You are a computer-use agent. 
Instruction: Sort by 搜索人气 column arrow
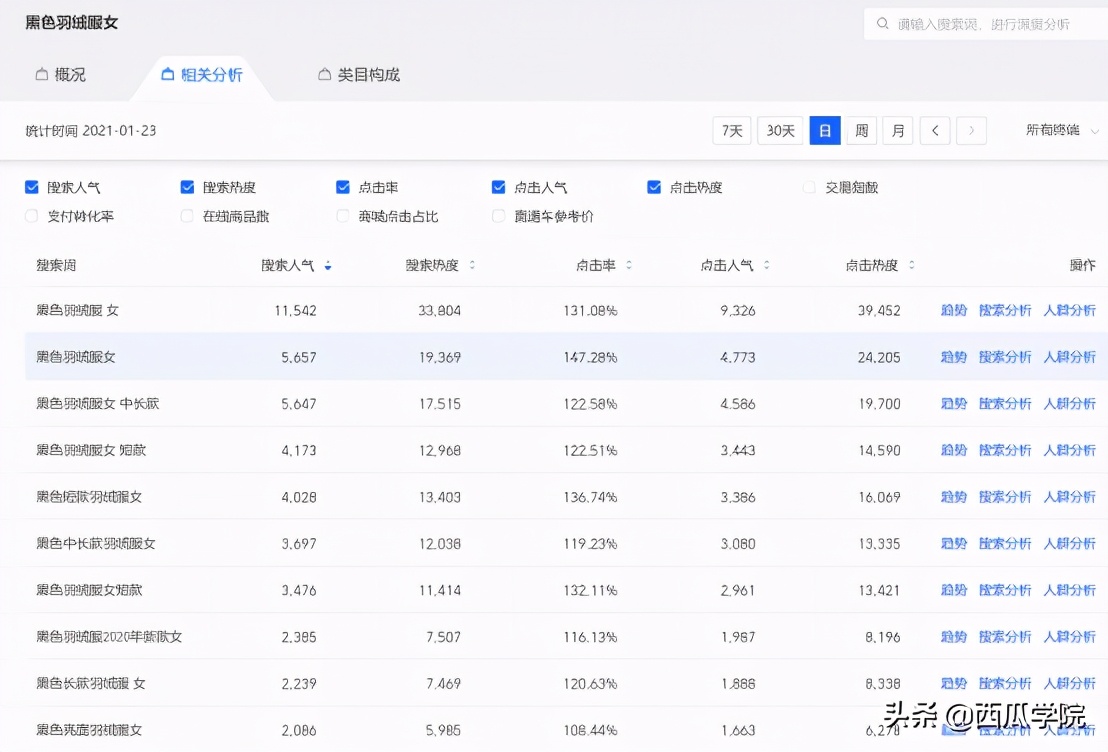[x=328, y=266]
